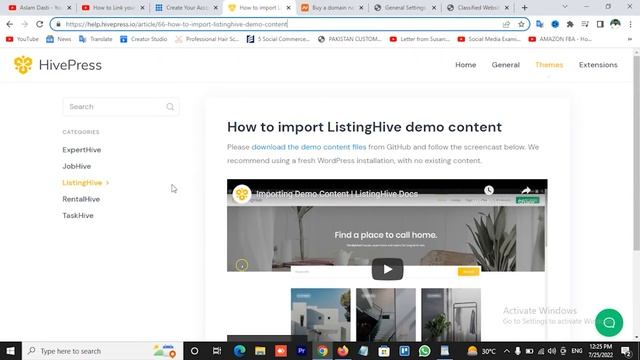This screenshot has width=640, height=360.
Task: Open Microsoft Edge from taskbar
Action: (240, 351)
